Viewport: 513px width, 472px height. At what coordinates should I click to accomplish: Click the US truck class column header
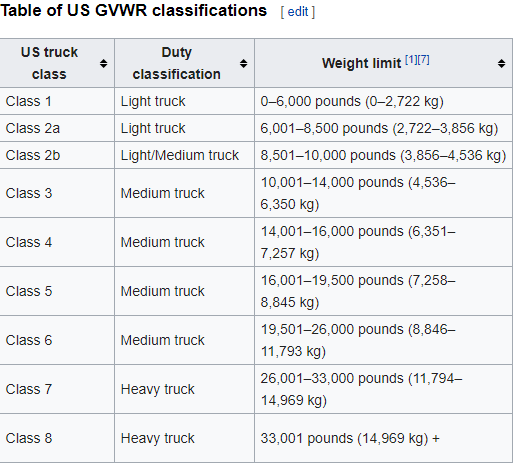(x=57, y=63)
